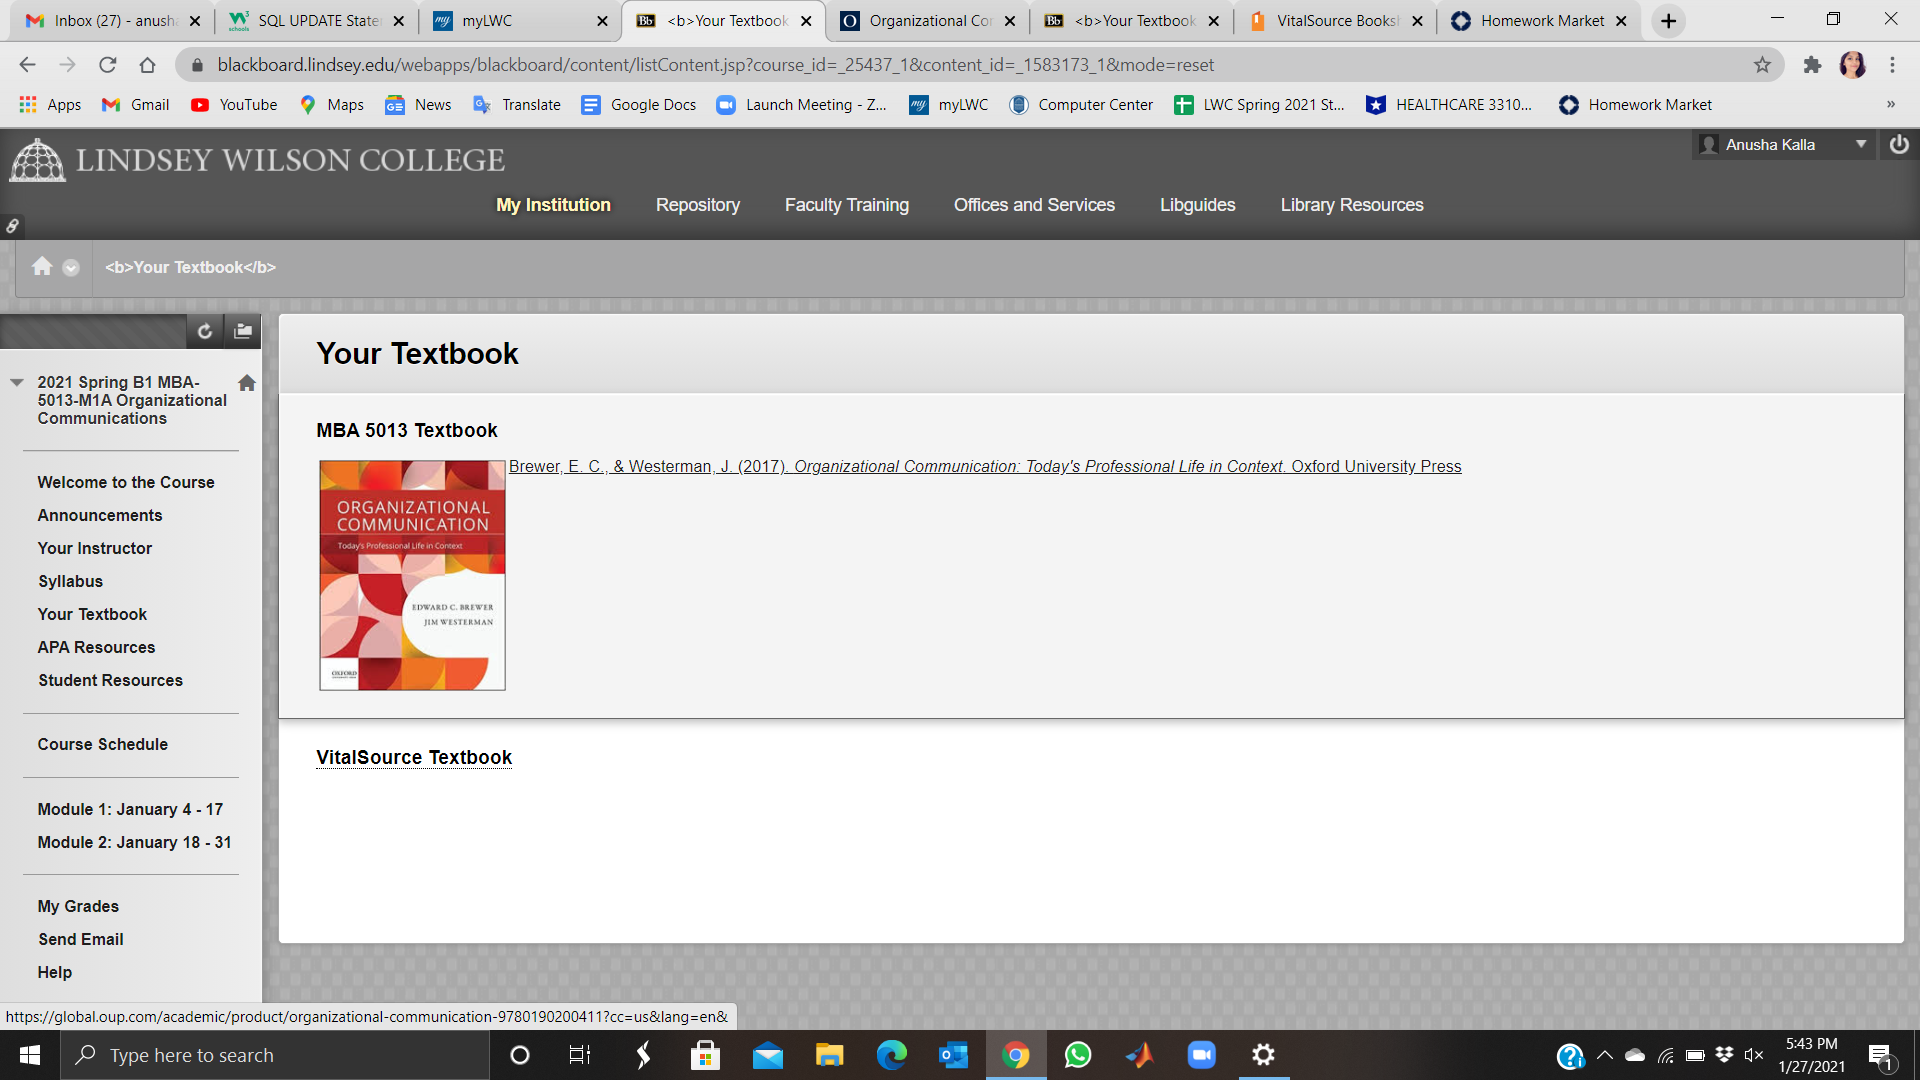
Task: Open Microsoft Store from taskbar
Action: pos(705,1055)
